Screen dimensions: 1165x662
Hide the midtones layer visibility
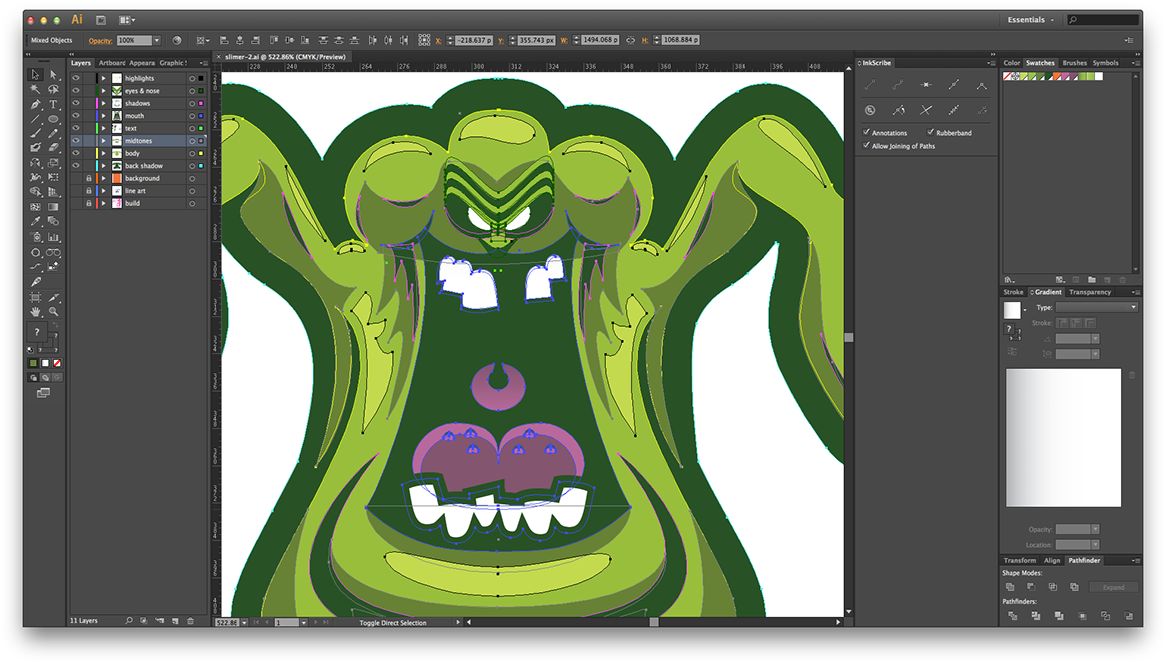point(76,140)
